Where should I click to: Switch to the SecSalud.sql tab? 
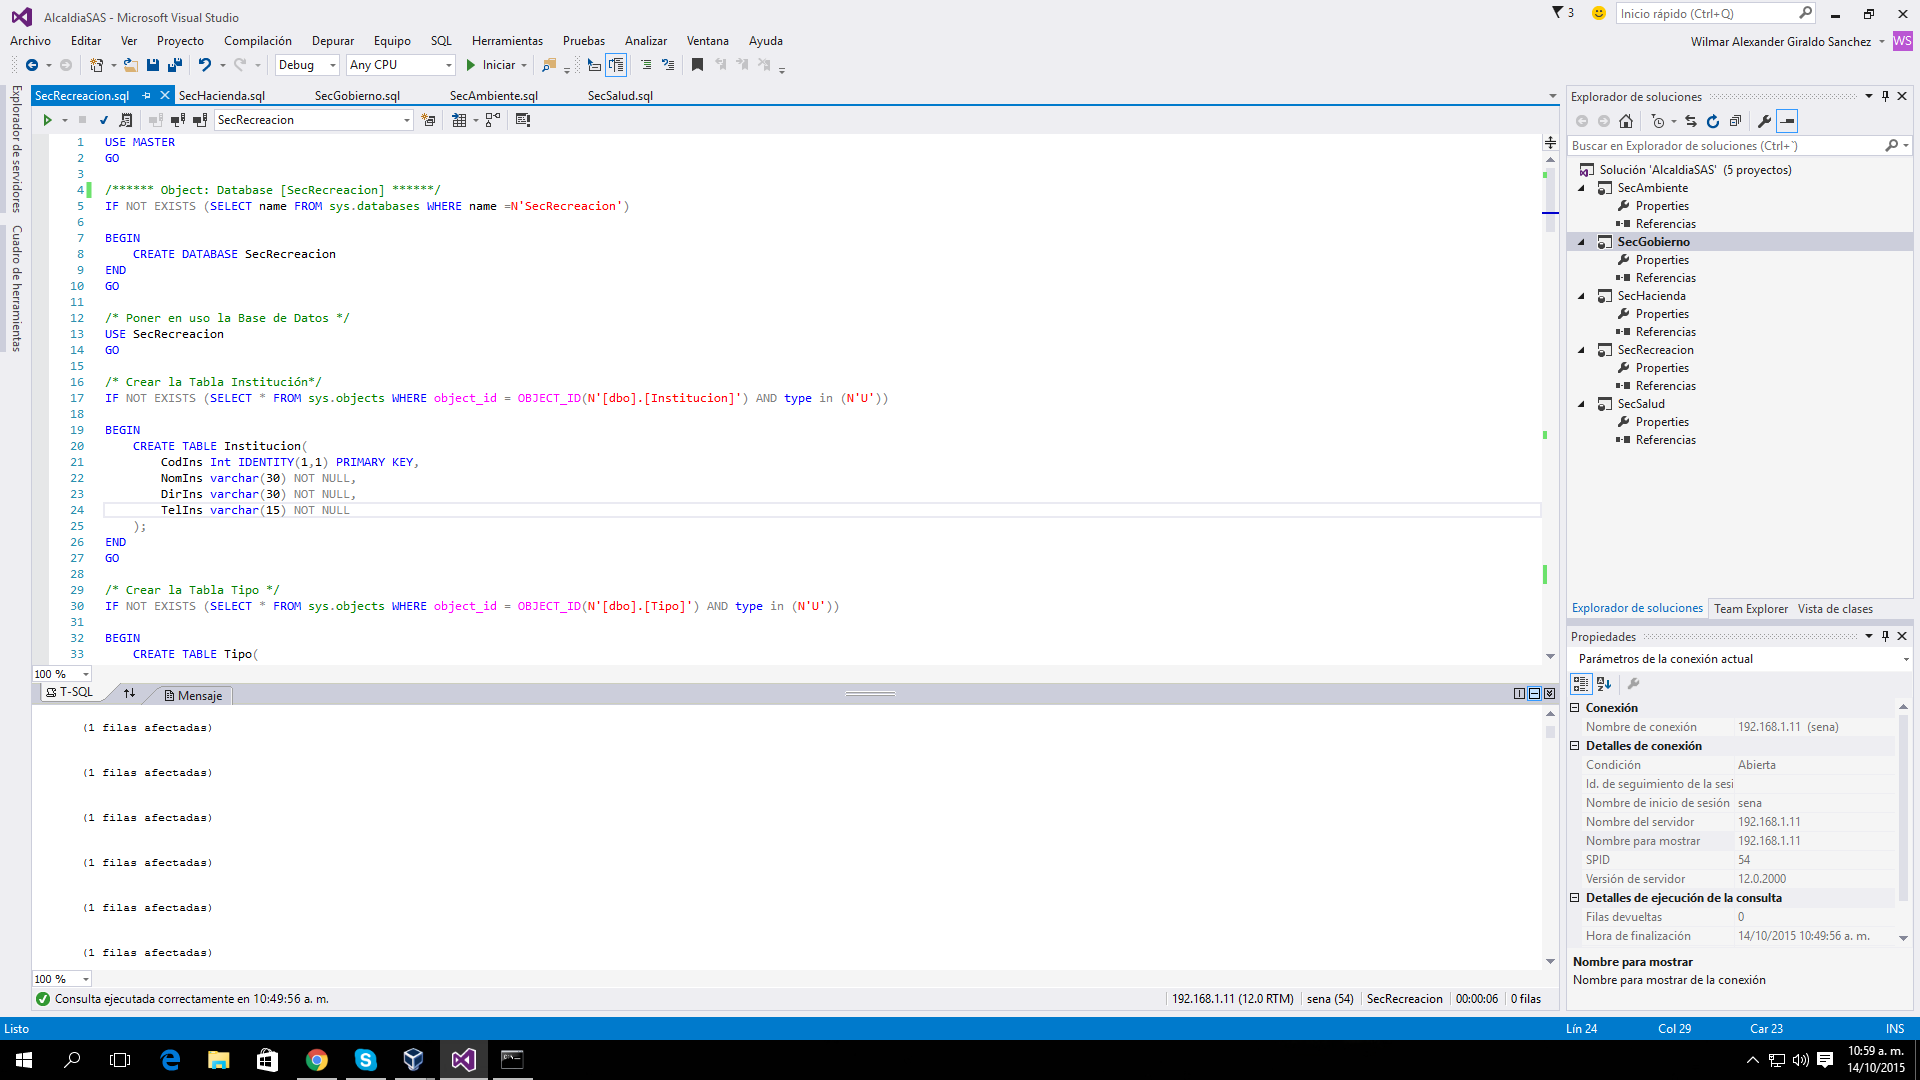[620, 96]
